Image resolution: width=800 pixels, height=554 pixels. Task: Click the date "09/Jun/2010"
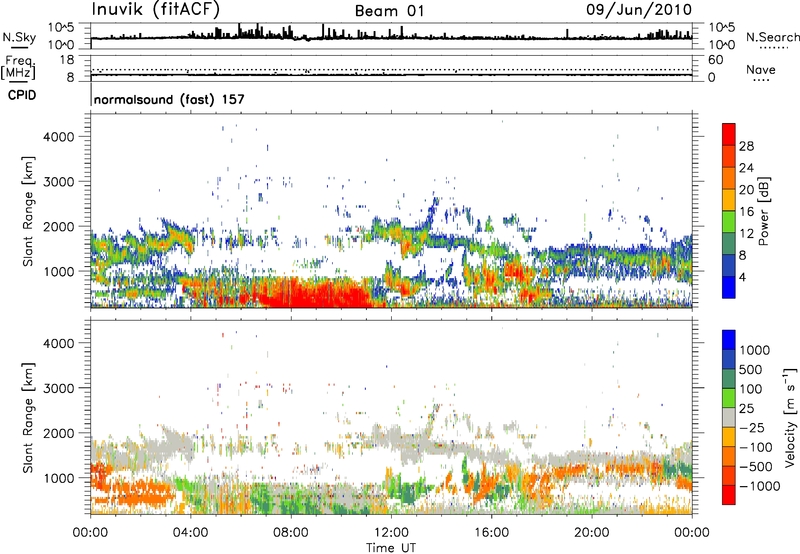click(x=639, y=10)
